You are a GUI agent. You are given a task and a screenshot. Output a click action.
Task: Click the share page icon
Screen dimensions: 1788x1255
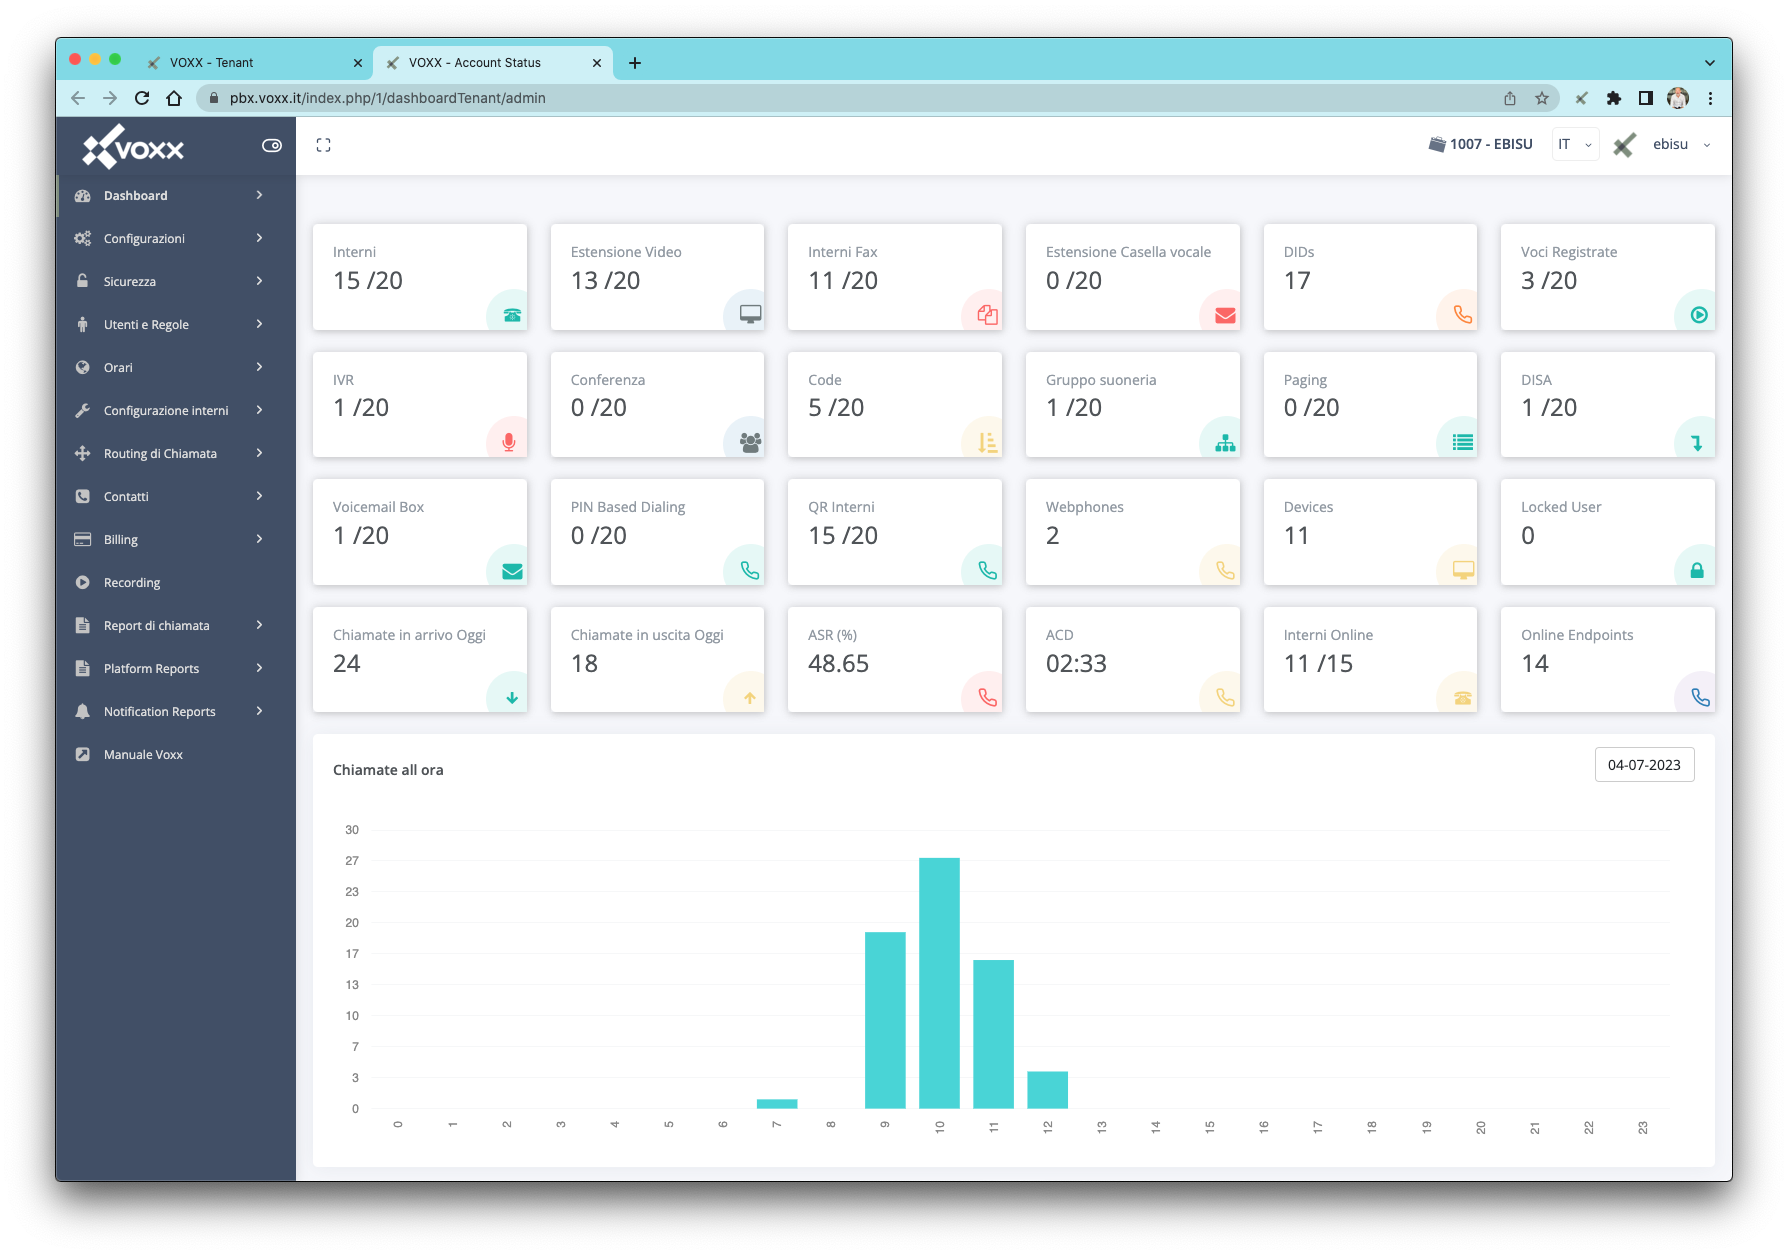click(x=1510, y=98)
